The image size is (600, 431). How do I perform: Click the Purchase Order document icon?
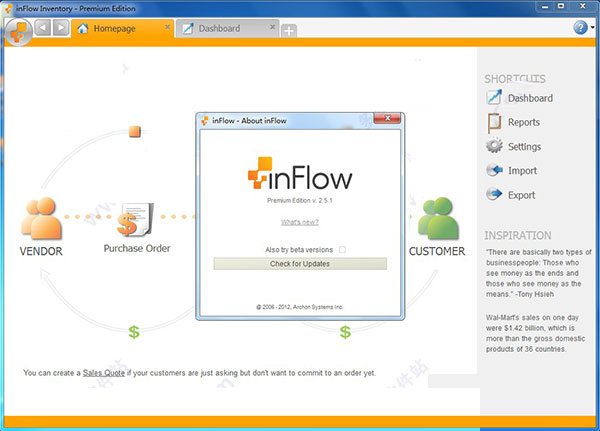click(x=135, y=219)
